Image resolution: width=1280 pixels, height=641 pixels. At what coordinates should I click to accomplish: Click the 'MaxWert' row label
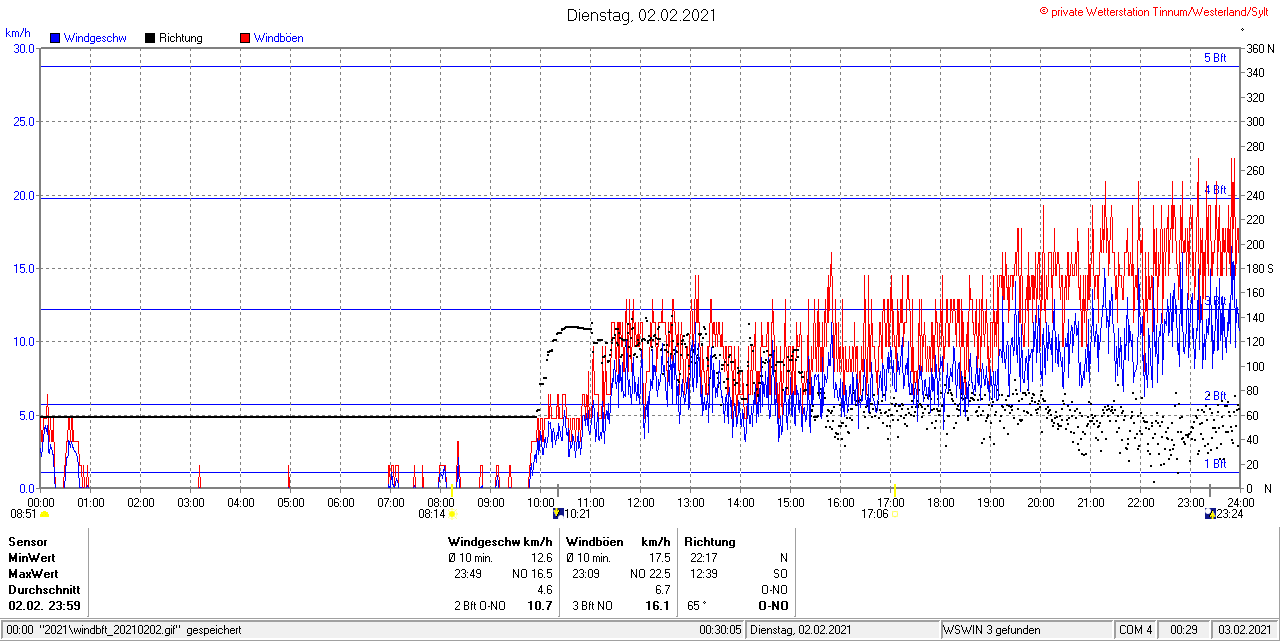pos(34,574)
